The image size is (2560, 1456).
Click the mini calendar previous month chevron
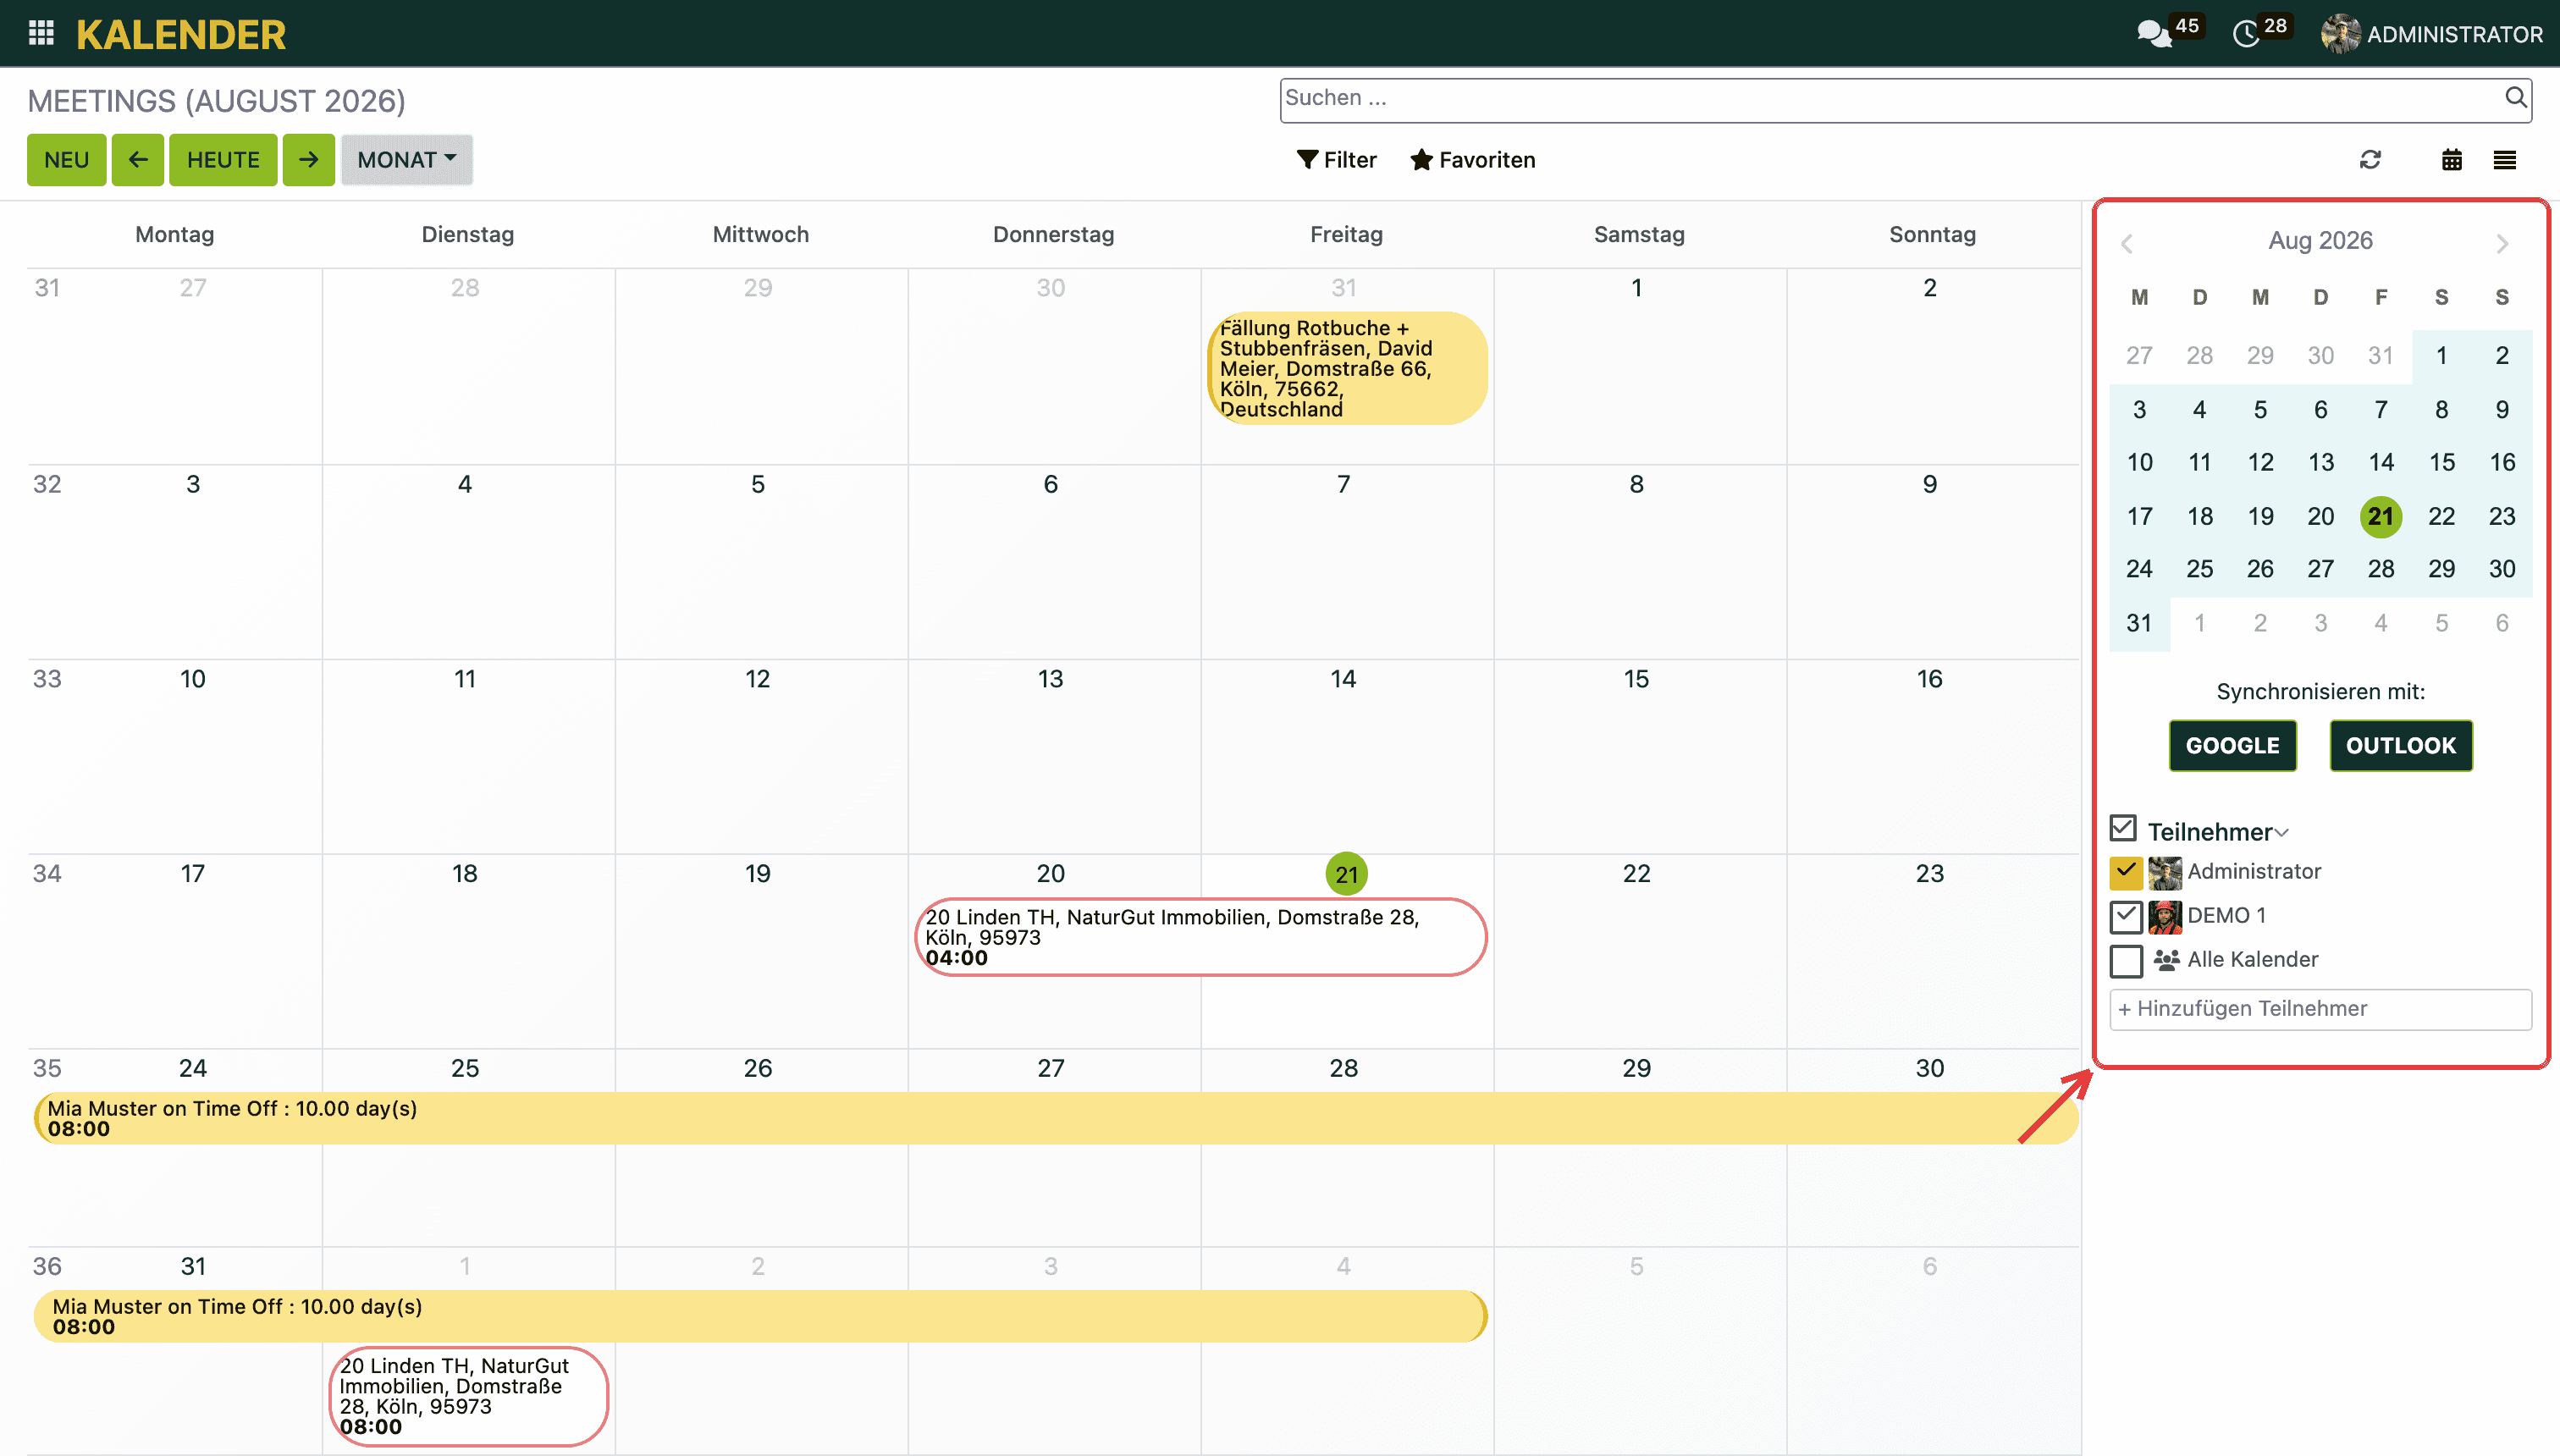[2127, 243]
